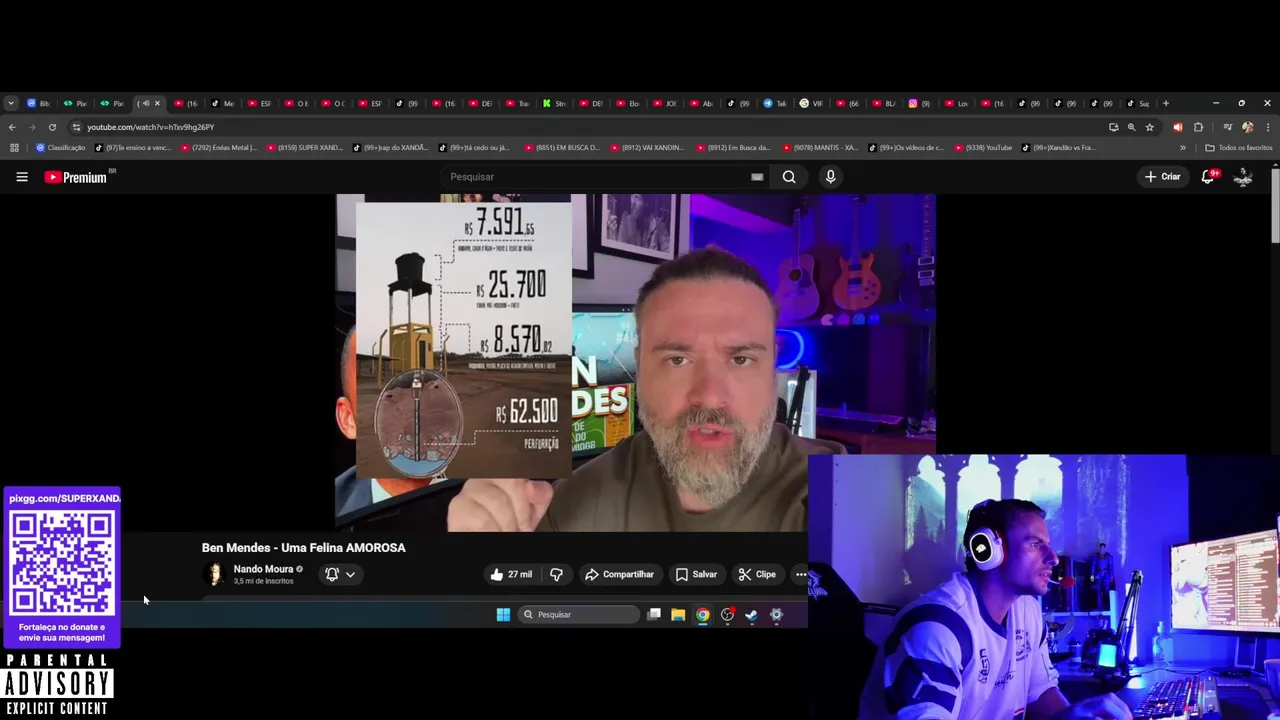View site information icon in address bar
Viewport: 1280px width, 720px height.
pos(77,127)
